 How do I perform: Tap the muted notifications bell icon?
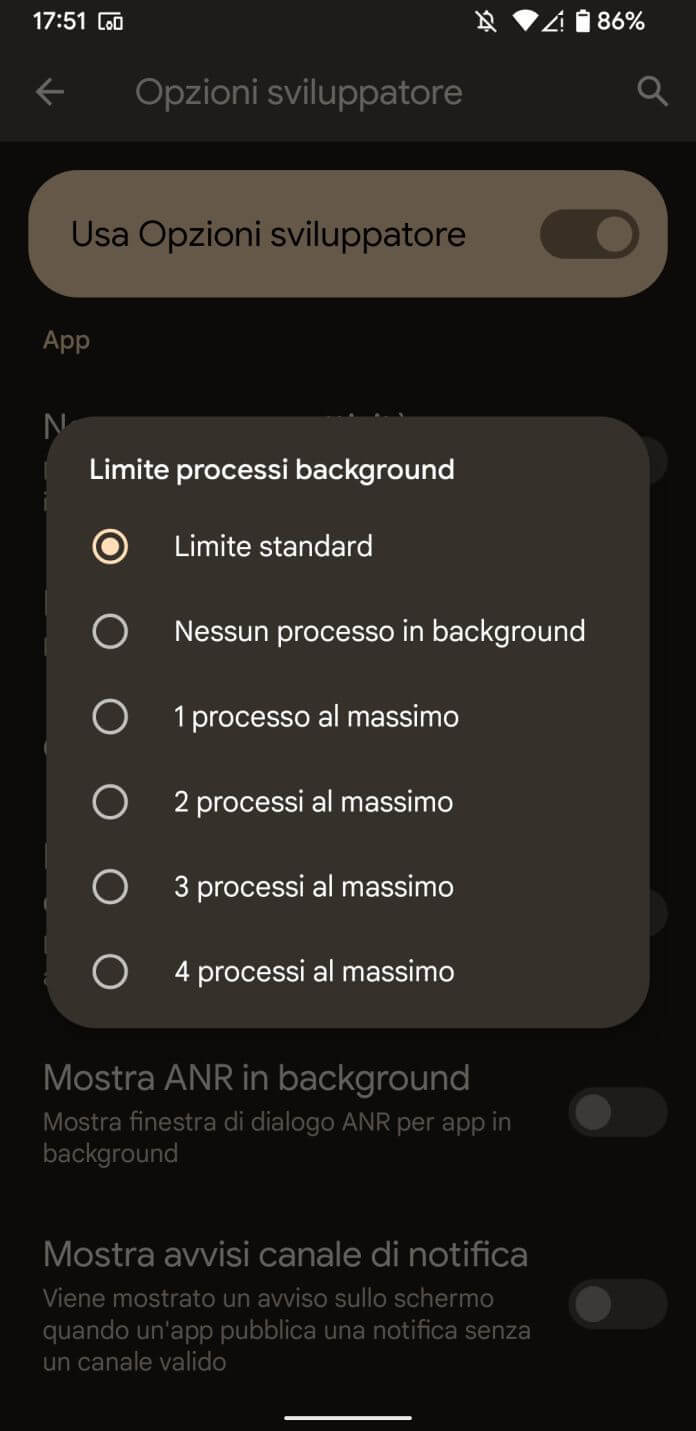486,21
